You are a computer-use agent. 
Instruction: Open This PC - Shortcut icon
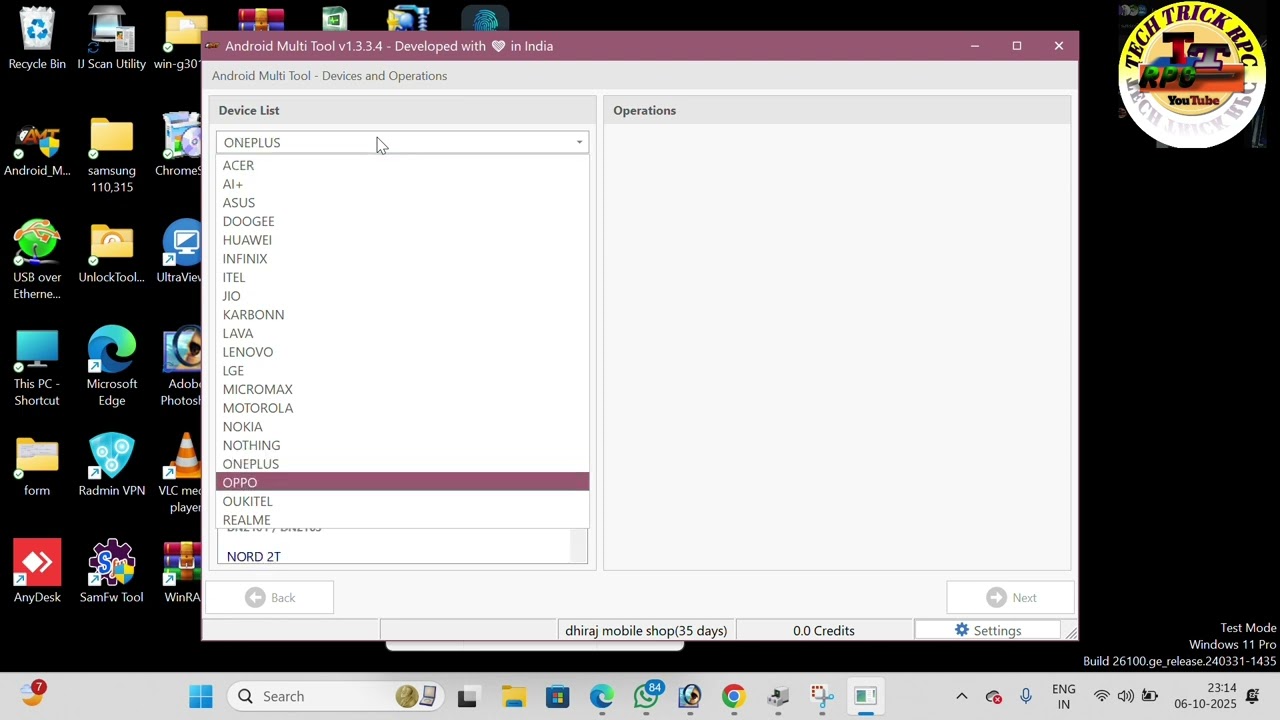37,368
